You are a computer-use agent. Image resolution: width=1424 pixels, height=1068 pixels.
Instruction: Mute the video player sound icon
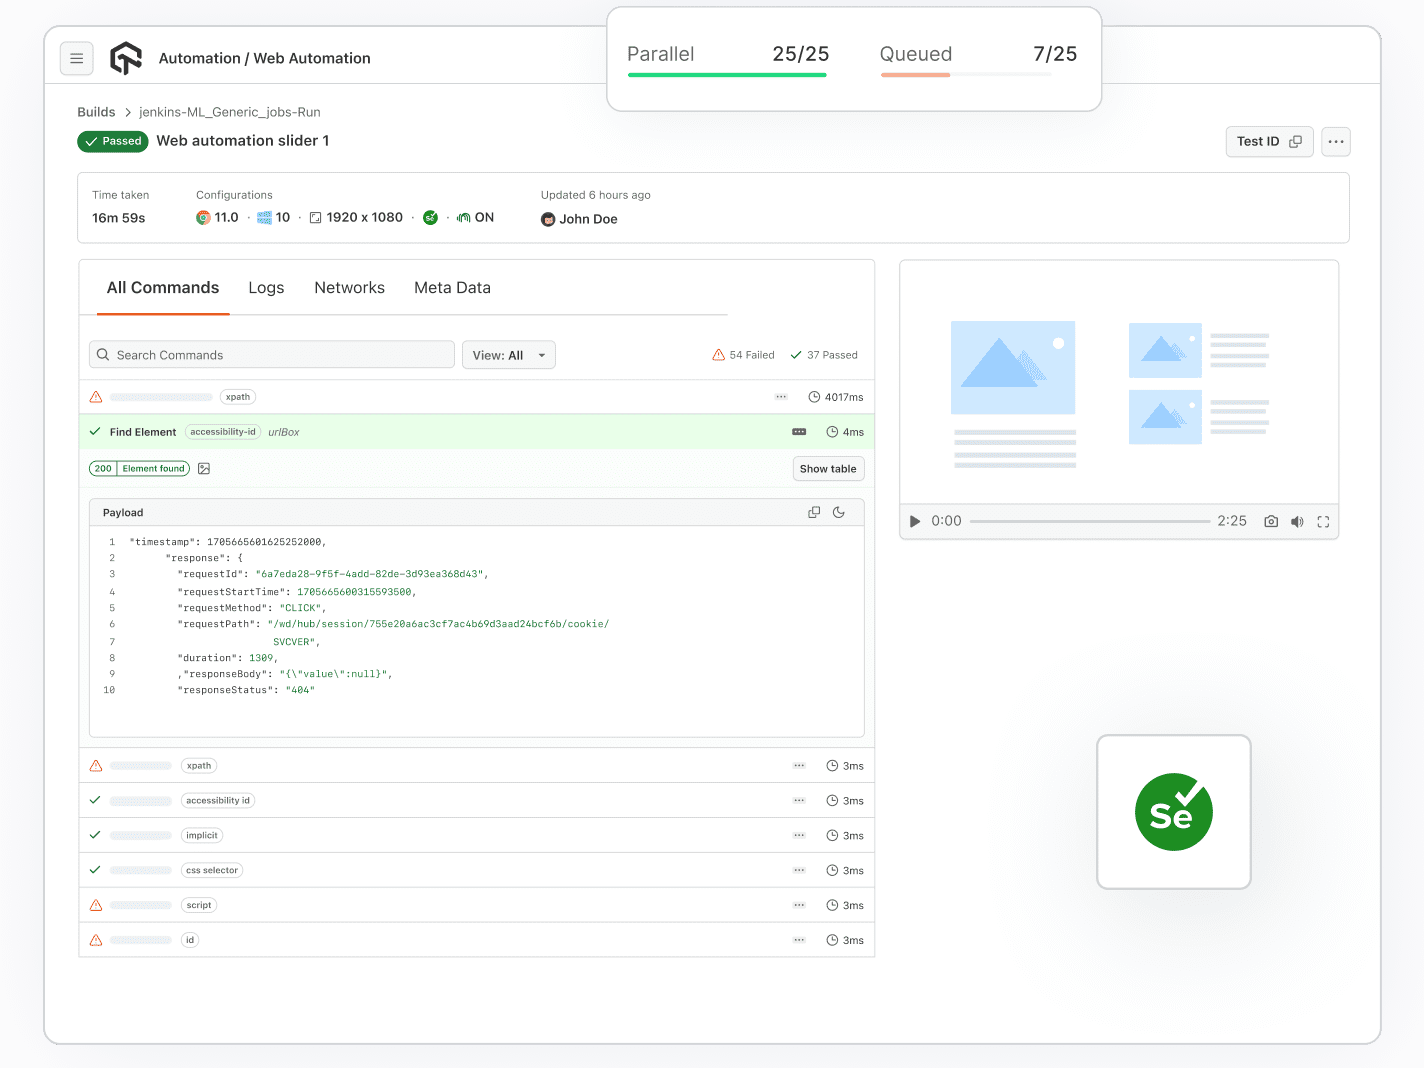coord(1297,521)
